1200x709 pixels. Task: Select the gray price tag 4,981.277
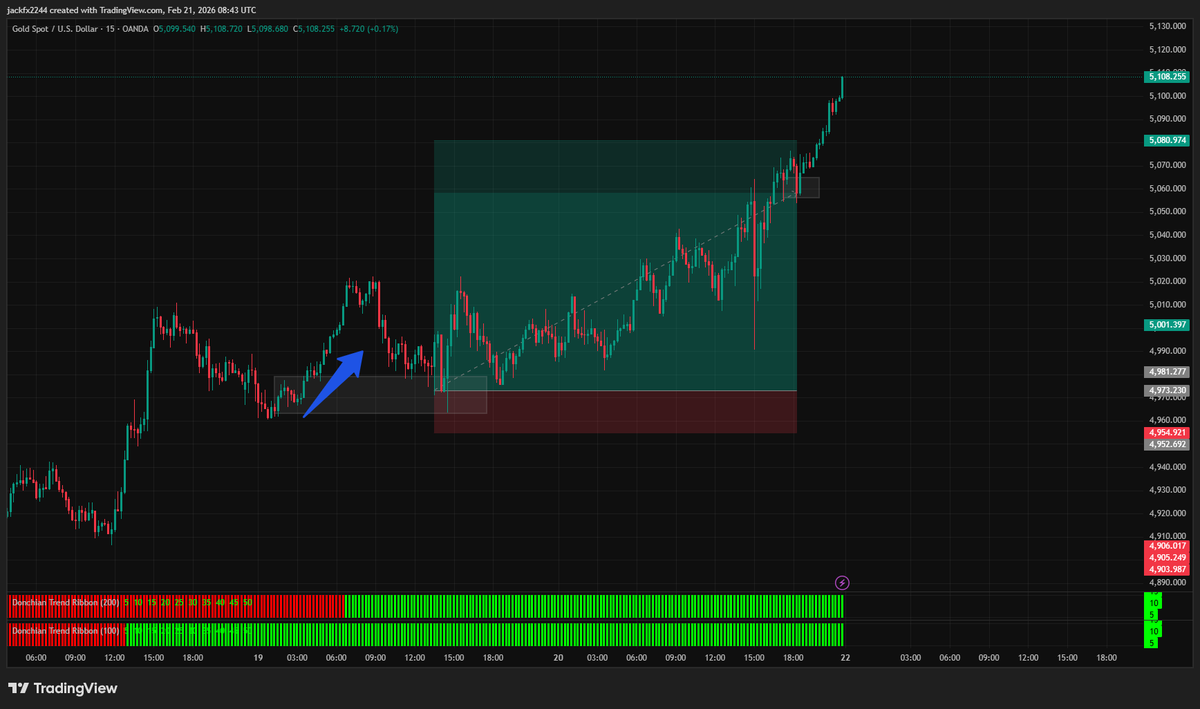1167,372
